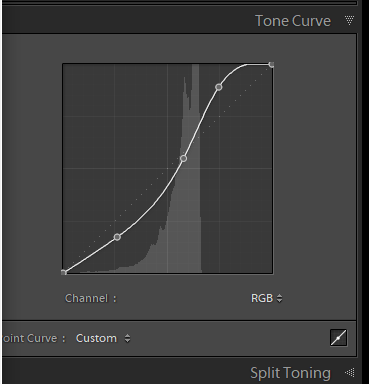Select the highlights curve control point

point(219,87)
